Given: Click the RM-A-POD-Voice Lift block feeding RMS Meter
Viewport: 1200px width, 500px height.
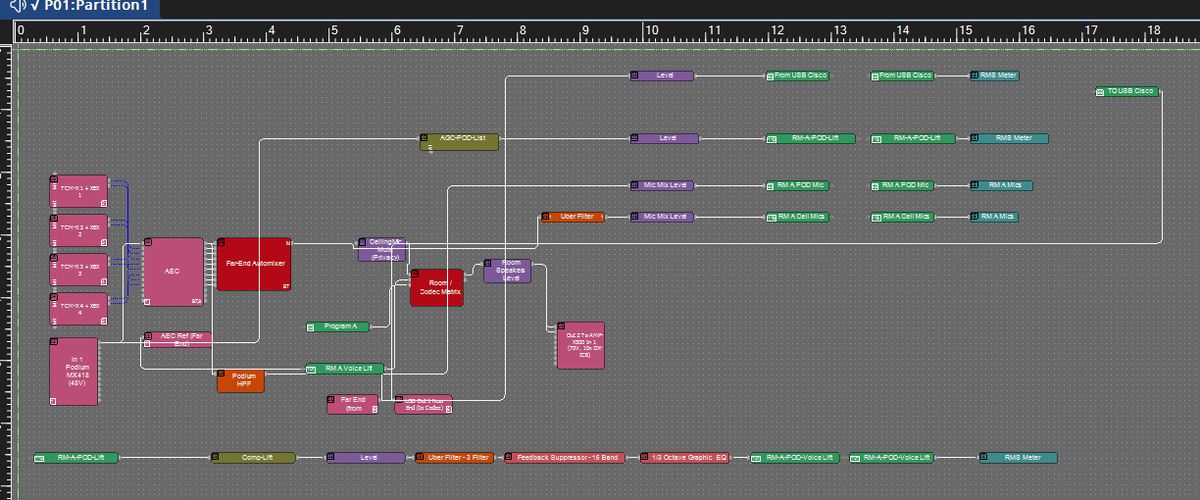Looking at the screenshot, I should coord(892,458).
